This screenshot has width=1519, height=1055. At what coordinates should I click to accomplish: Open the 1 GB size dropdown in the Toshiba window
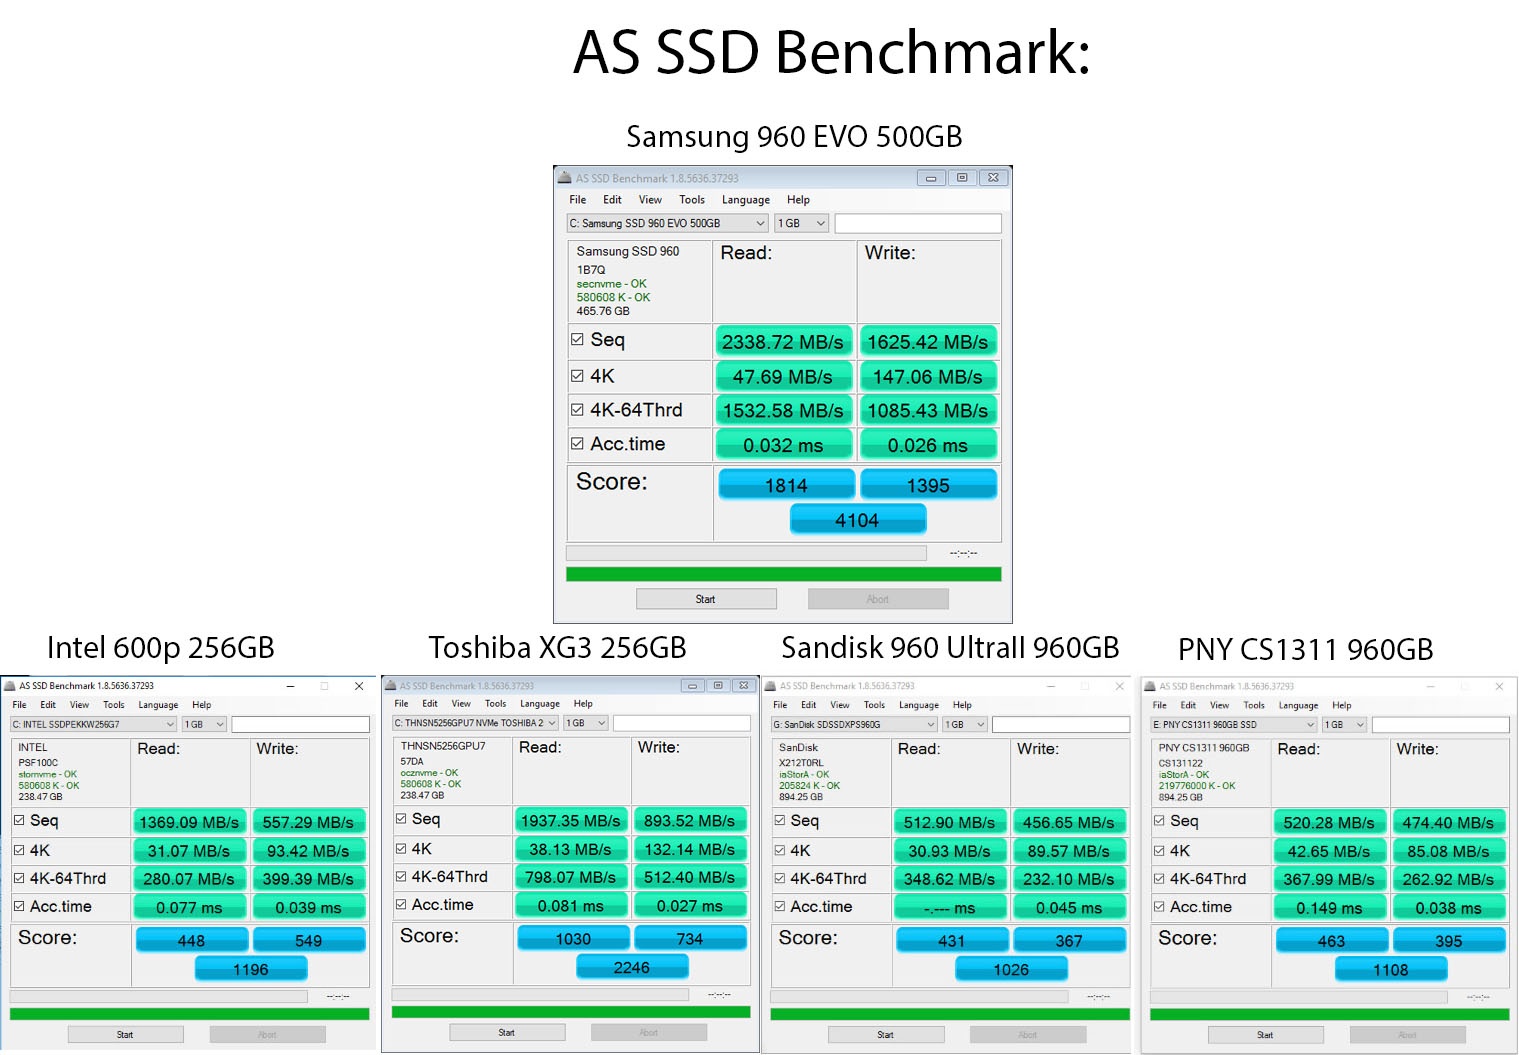(x=586, y=723)
